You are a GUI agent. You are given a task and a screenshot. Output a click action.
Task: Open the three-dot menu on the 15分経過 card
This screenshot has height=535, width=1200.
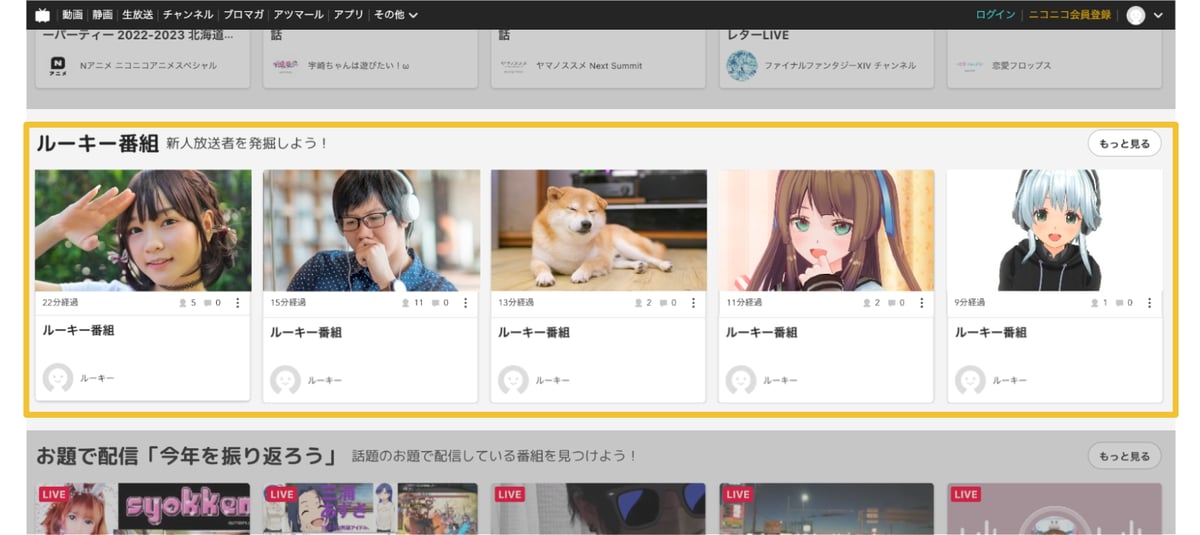tap(465, 303)
